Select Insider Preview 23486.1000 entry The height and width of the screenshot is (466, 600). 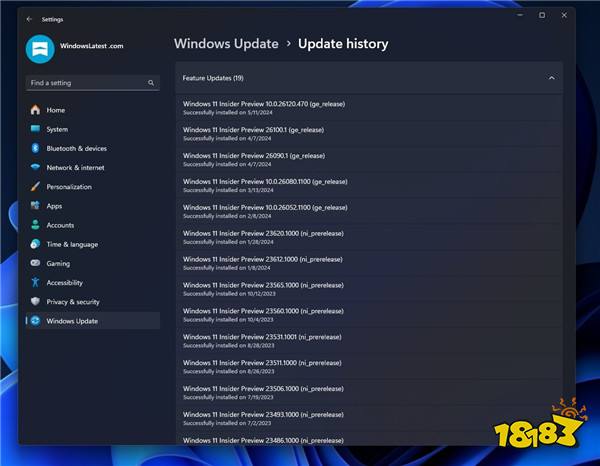point(369,439)
